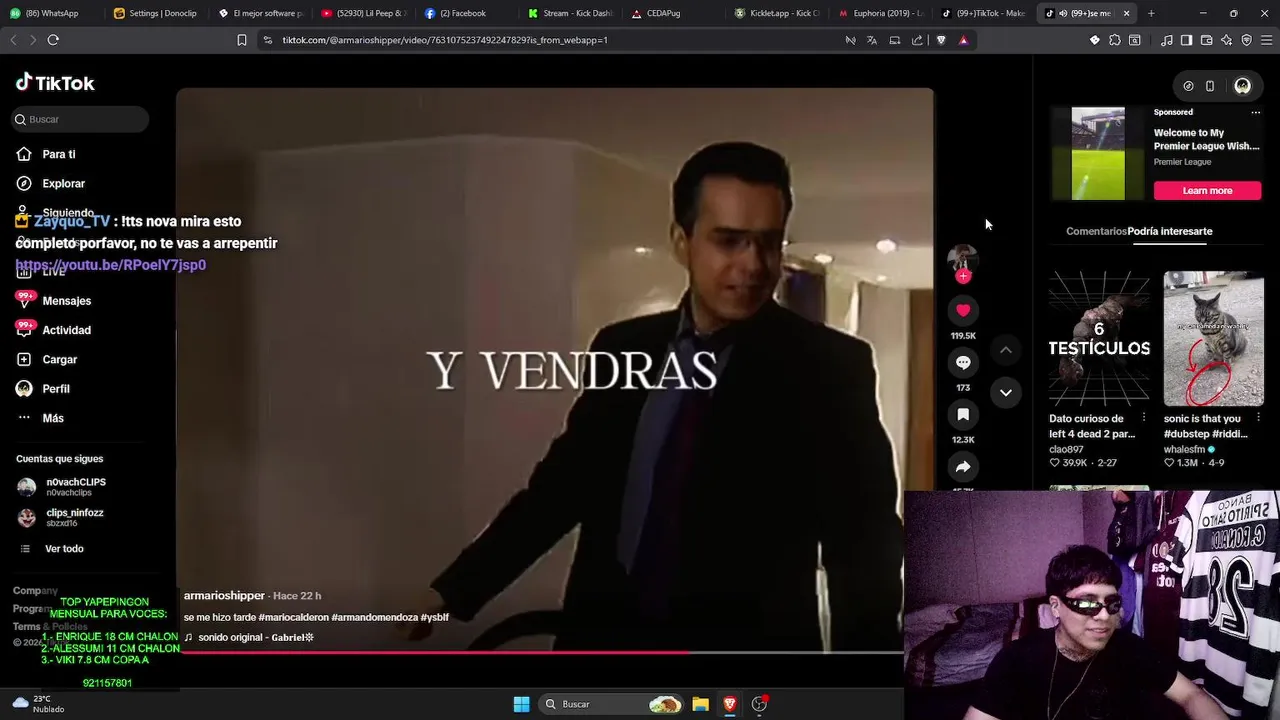This screenshot has width=1280, height=720.
Task: Click the taskbar Buscar search box
Action: click(612, 704)
